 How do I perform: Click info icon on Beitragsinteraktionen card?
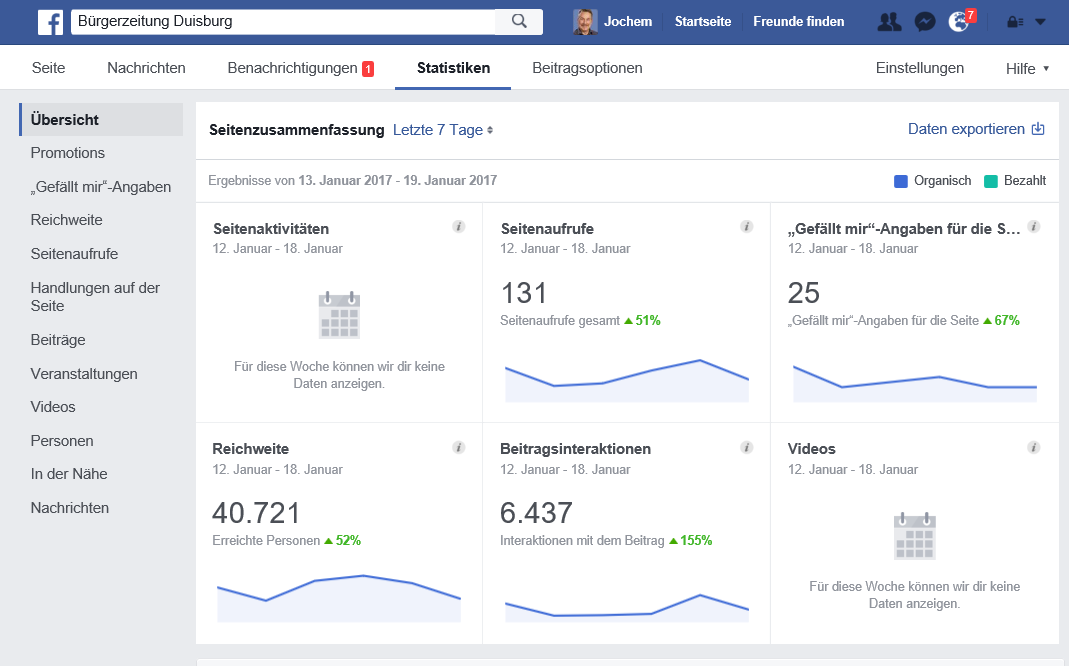click(747, 448)
